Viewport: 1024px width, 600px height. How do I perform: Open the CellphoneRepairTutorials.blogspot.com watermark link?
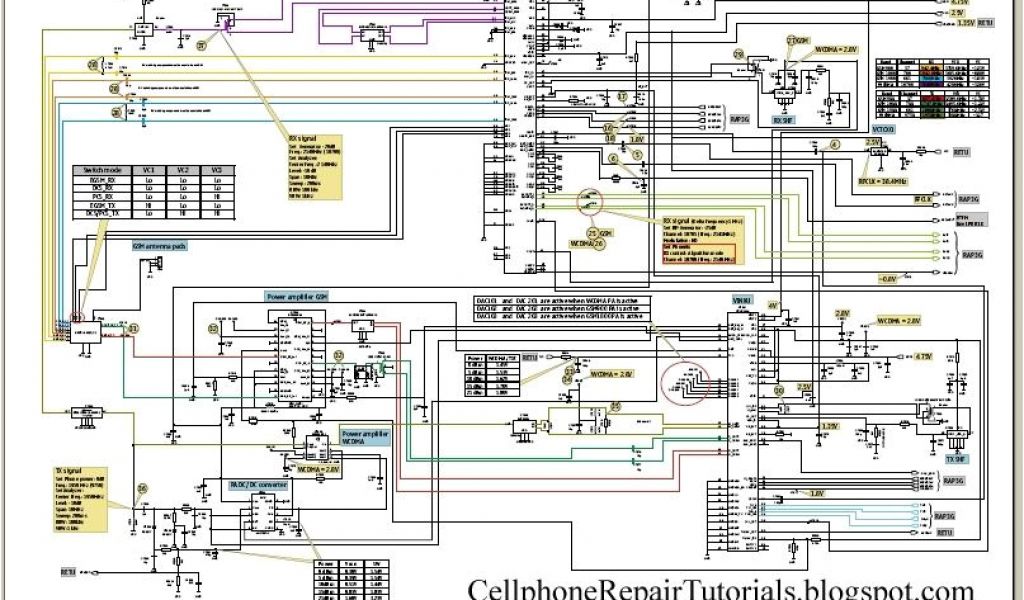tap(720, 590)
